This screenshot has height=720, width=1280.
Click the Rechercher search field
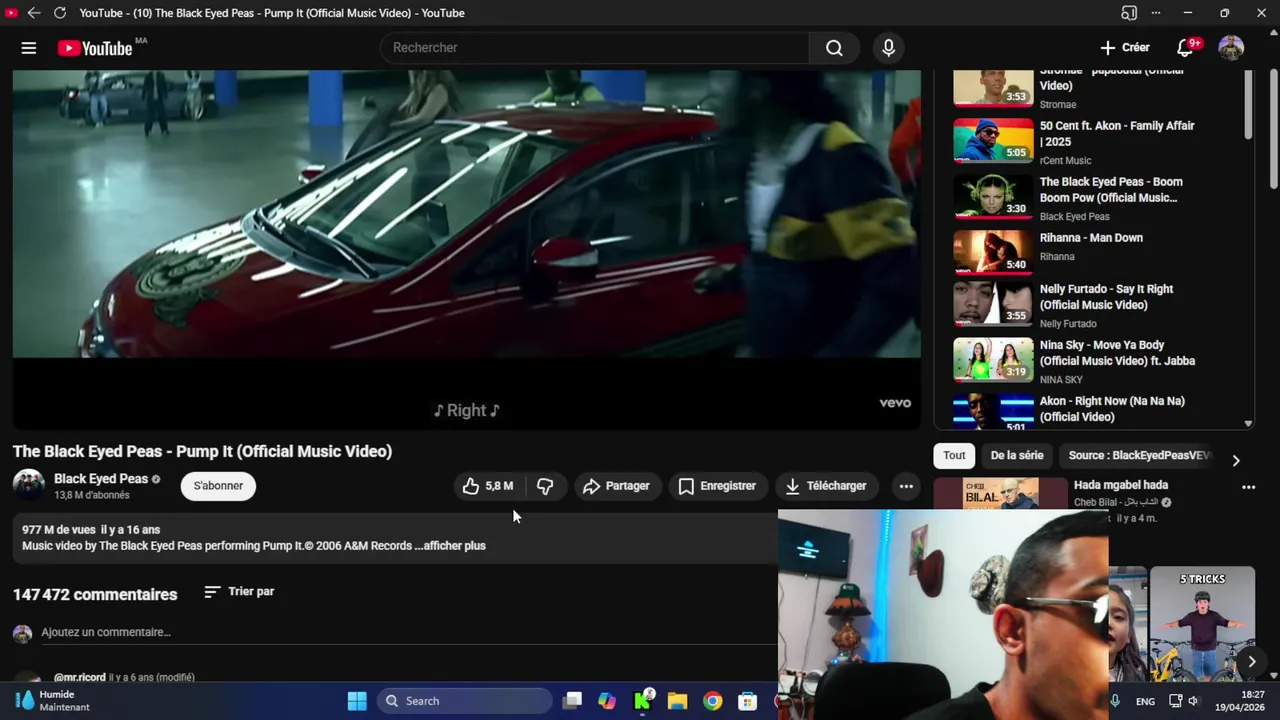click(595, 48)
